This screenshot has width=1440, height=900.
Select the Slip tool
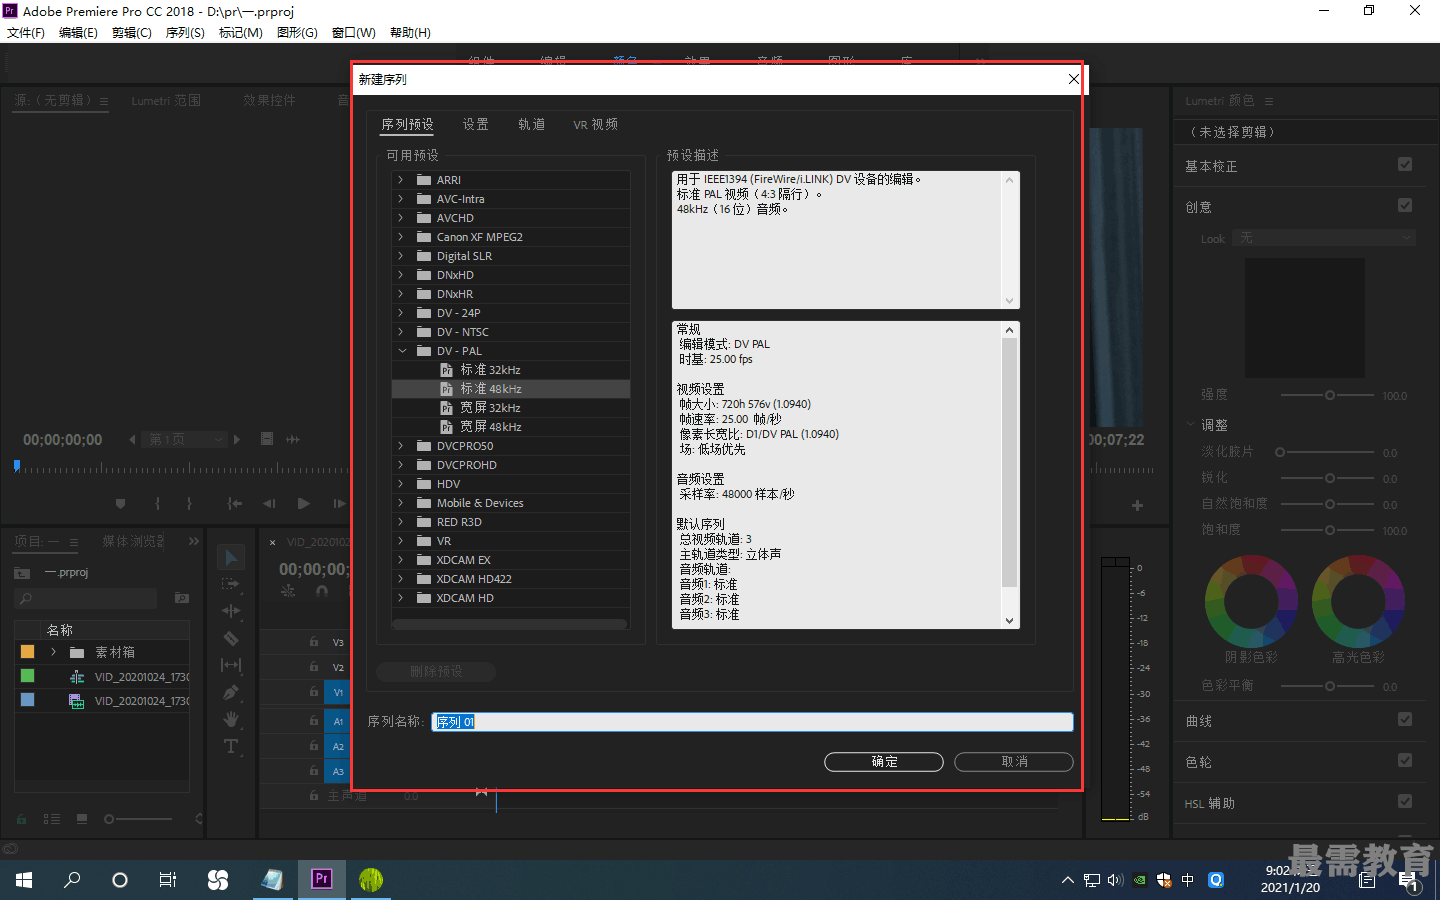pos(231,665)
